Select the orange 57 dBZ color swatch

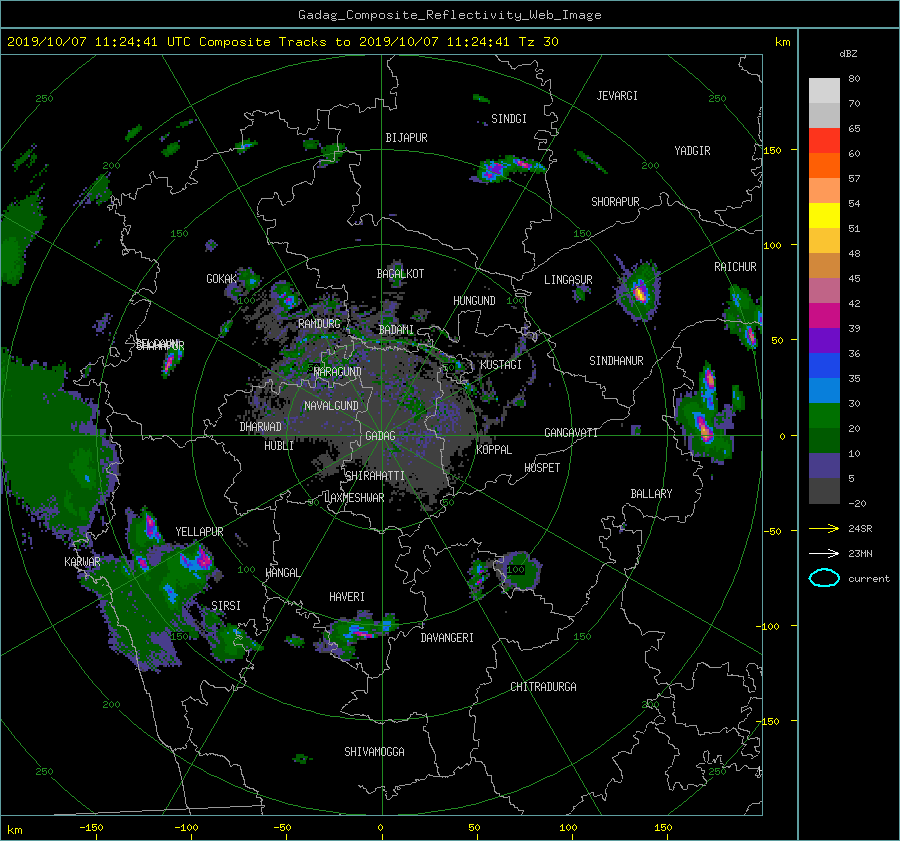click(x=824, y=166)
